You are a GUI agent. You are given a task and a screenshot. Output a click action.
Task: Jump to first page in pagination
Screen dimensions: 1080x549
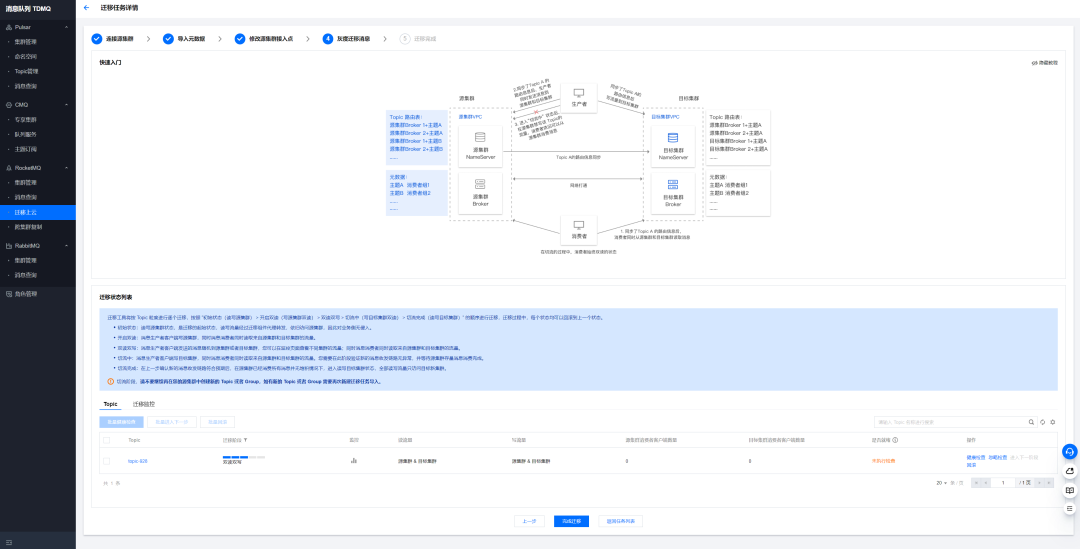pyautogui.click(x=976, y=483)
